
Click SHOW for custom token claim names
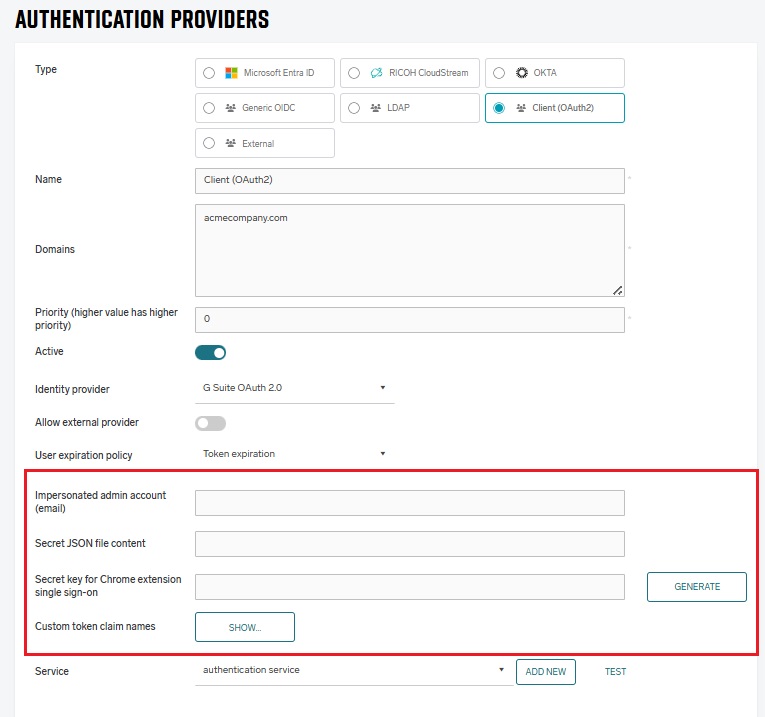[x=245, y=627]
